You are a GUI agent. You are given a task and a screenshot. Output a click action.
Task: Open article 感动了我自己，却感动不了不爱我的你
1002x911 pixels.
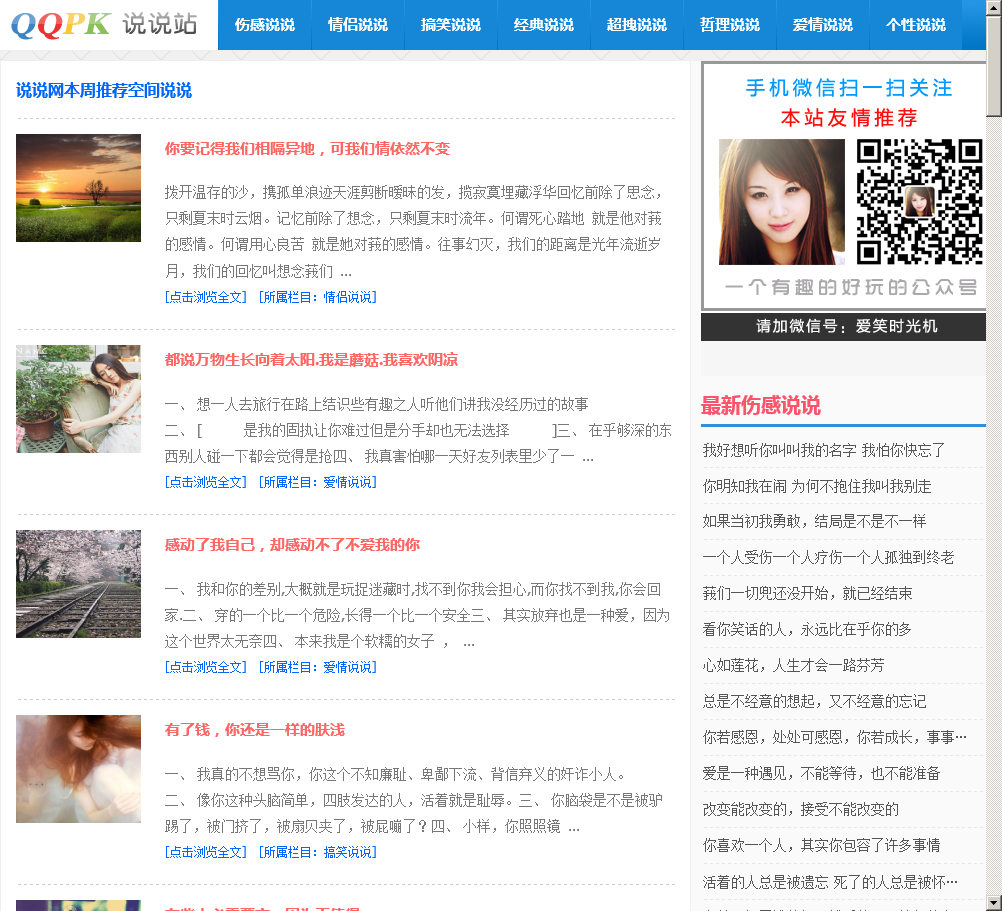click(292, 545)
